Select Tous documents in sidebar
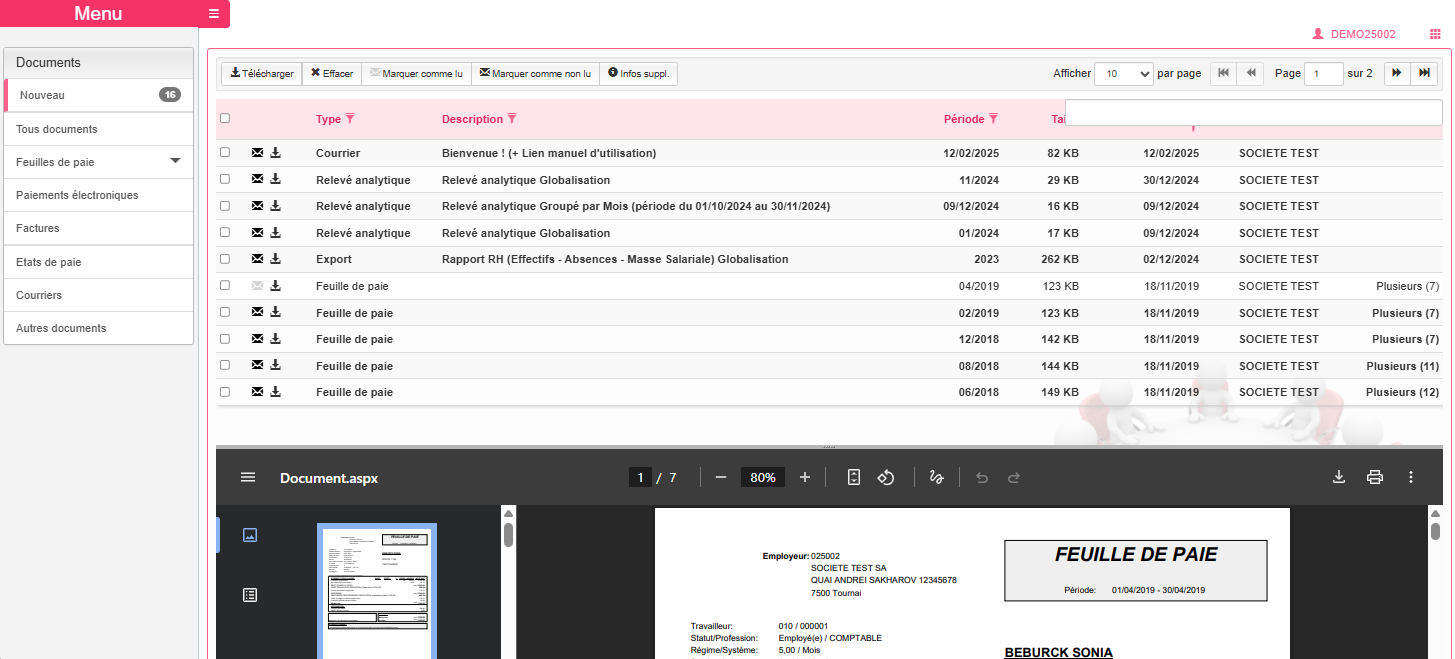Viewport: 1455px width, 659px height. coord(57,129)
